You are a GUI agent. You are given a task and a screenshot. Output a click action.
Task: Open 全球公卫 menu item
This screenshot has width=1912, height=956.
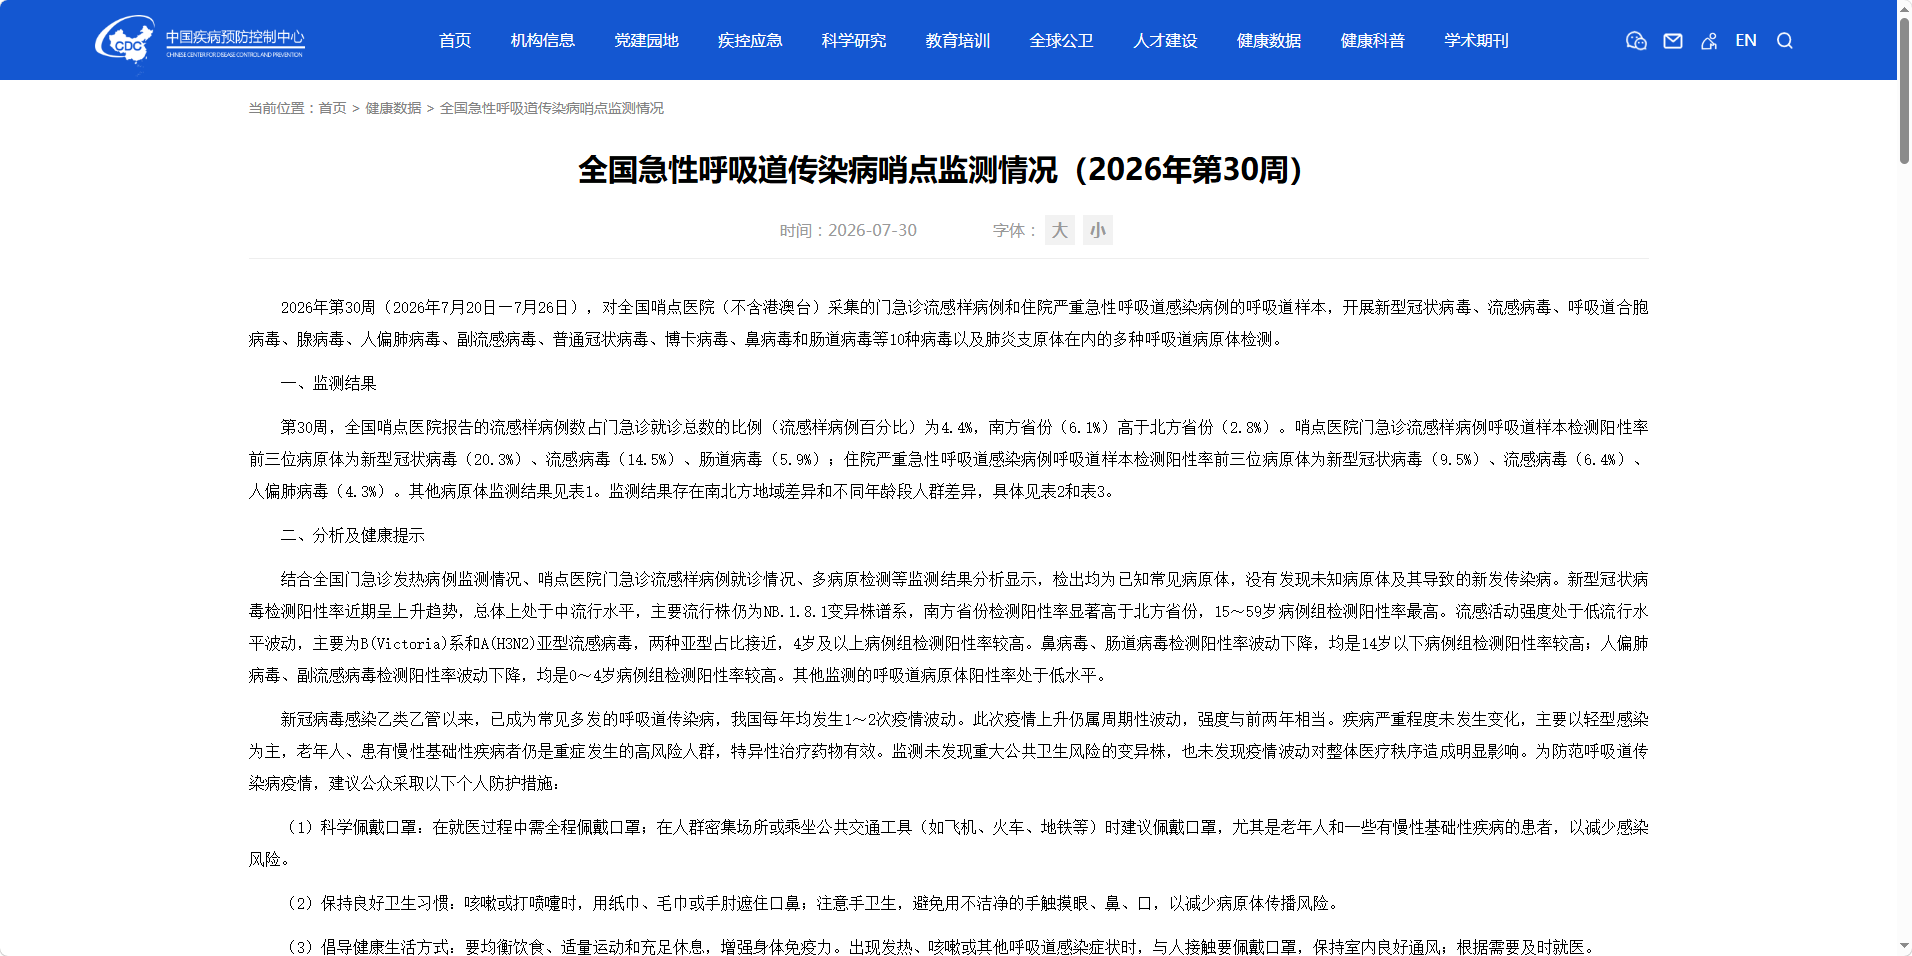(x=1061, y=41)
